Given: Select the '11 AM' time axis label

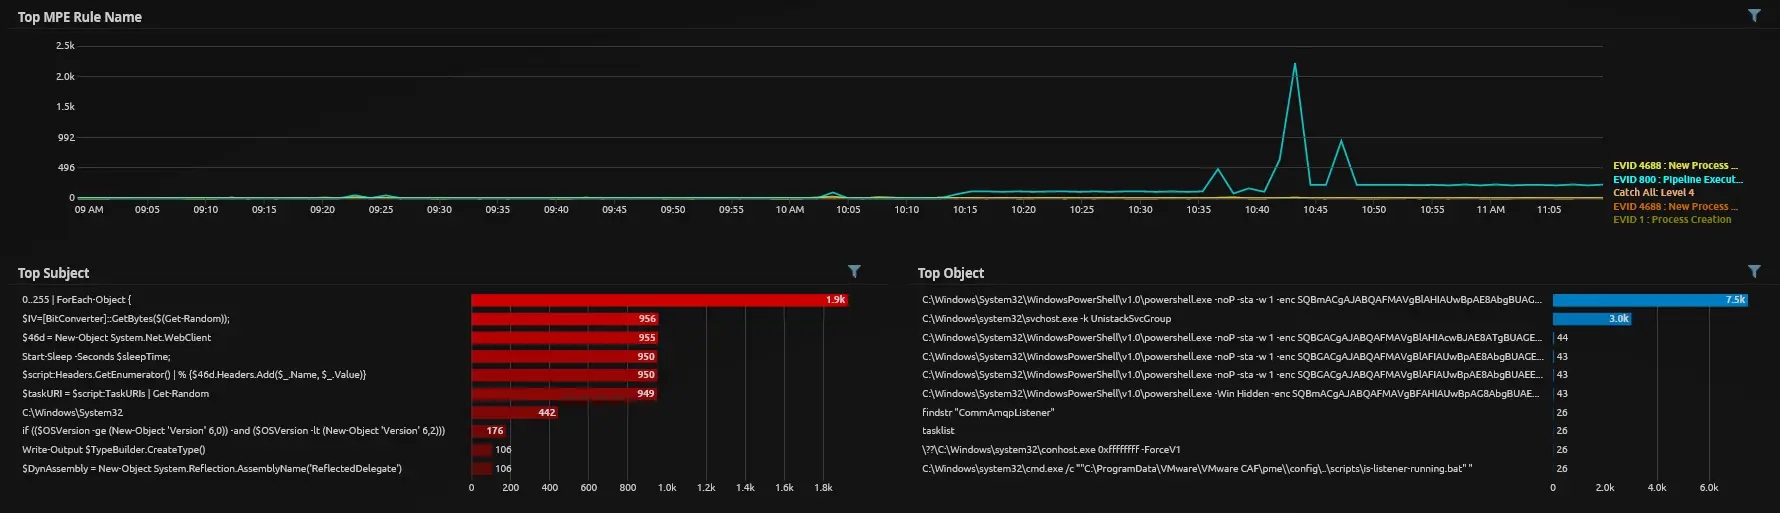Looking at the screenshot, I should [1490, 210].
